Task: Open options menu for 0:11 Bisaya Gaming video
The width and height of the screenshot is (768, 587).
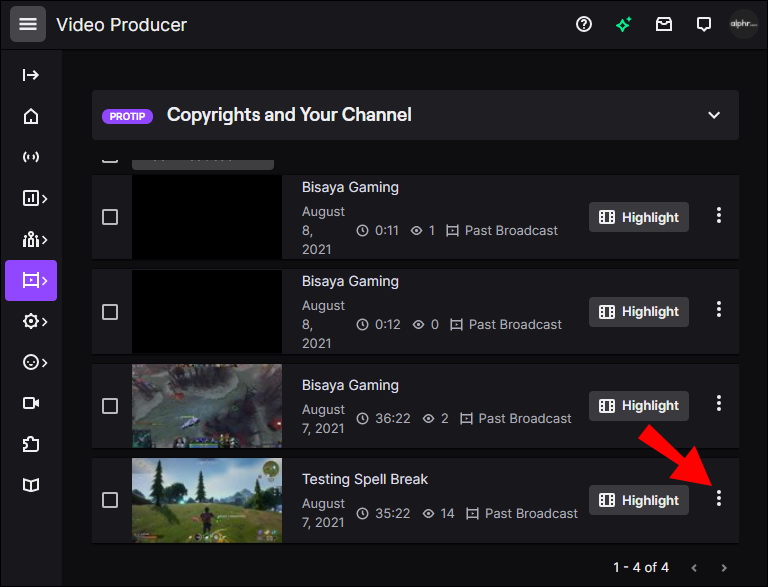Action: (719, 215)
